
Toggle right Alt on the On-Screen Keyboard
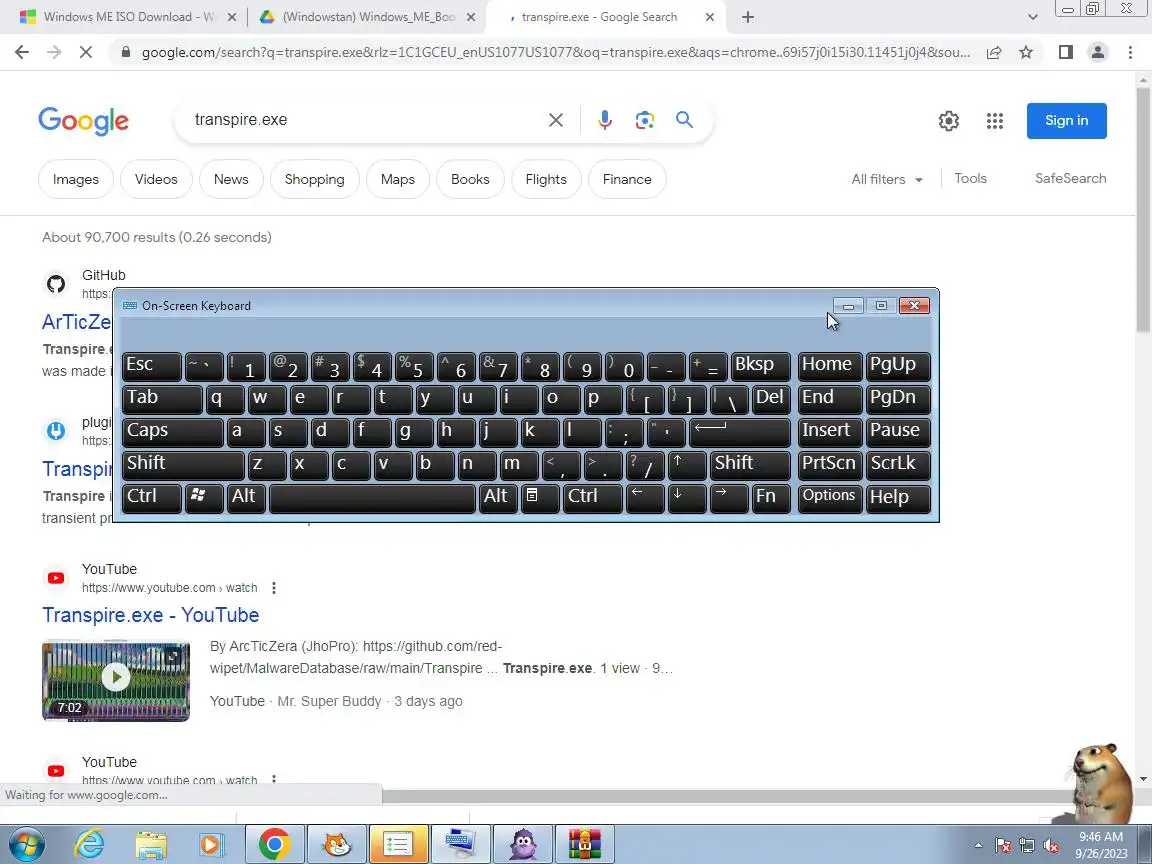pyautogui.click(x=498, y=497)
